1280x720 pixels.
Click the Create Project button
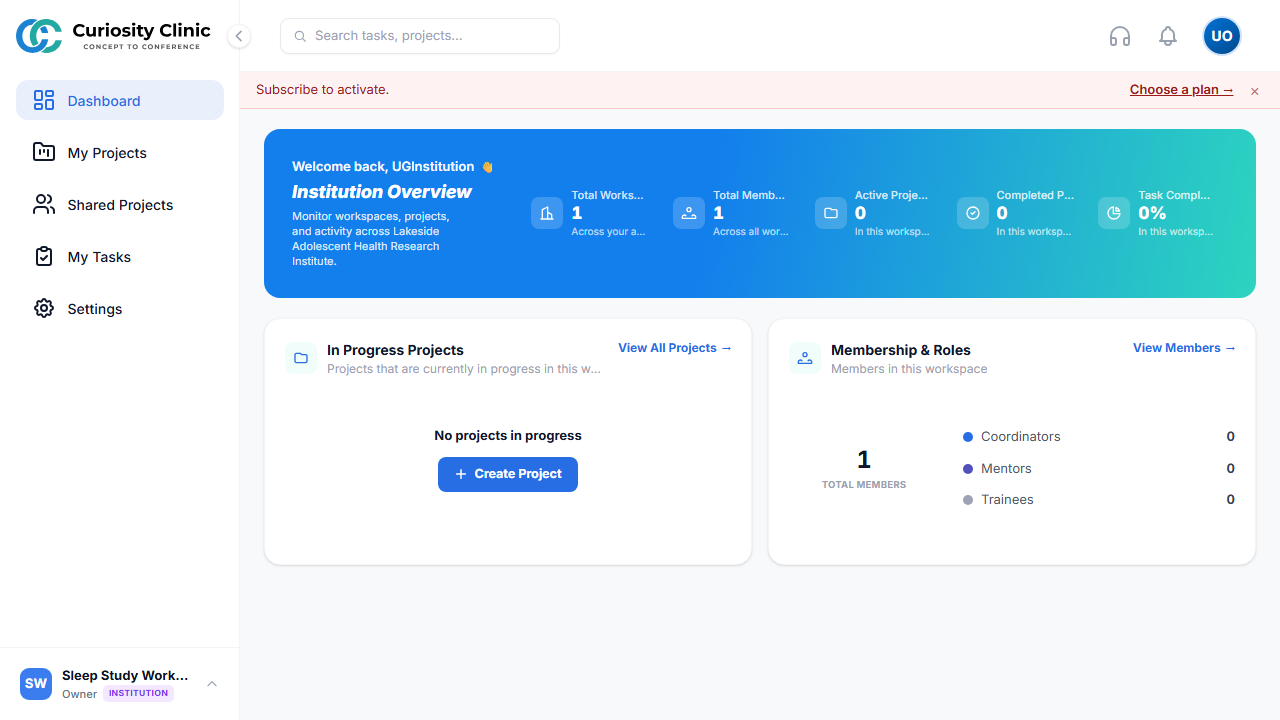[x=508, y=474]
